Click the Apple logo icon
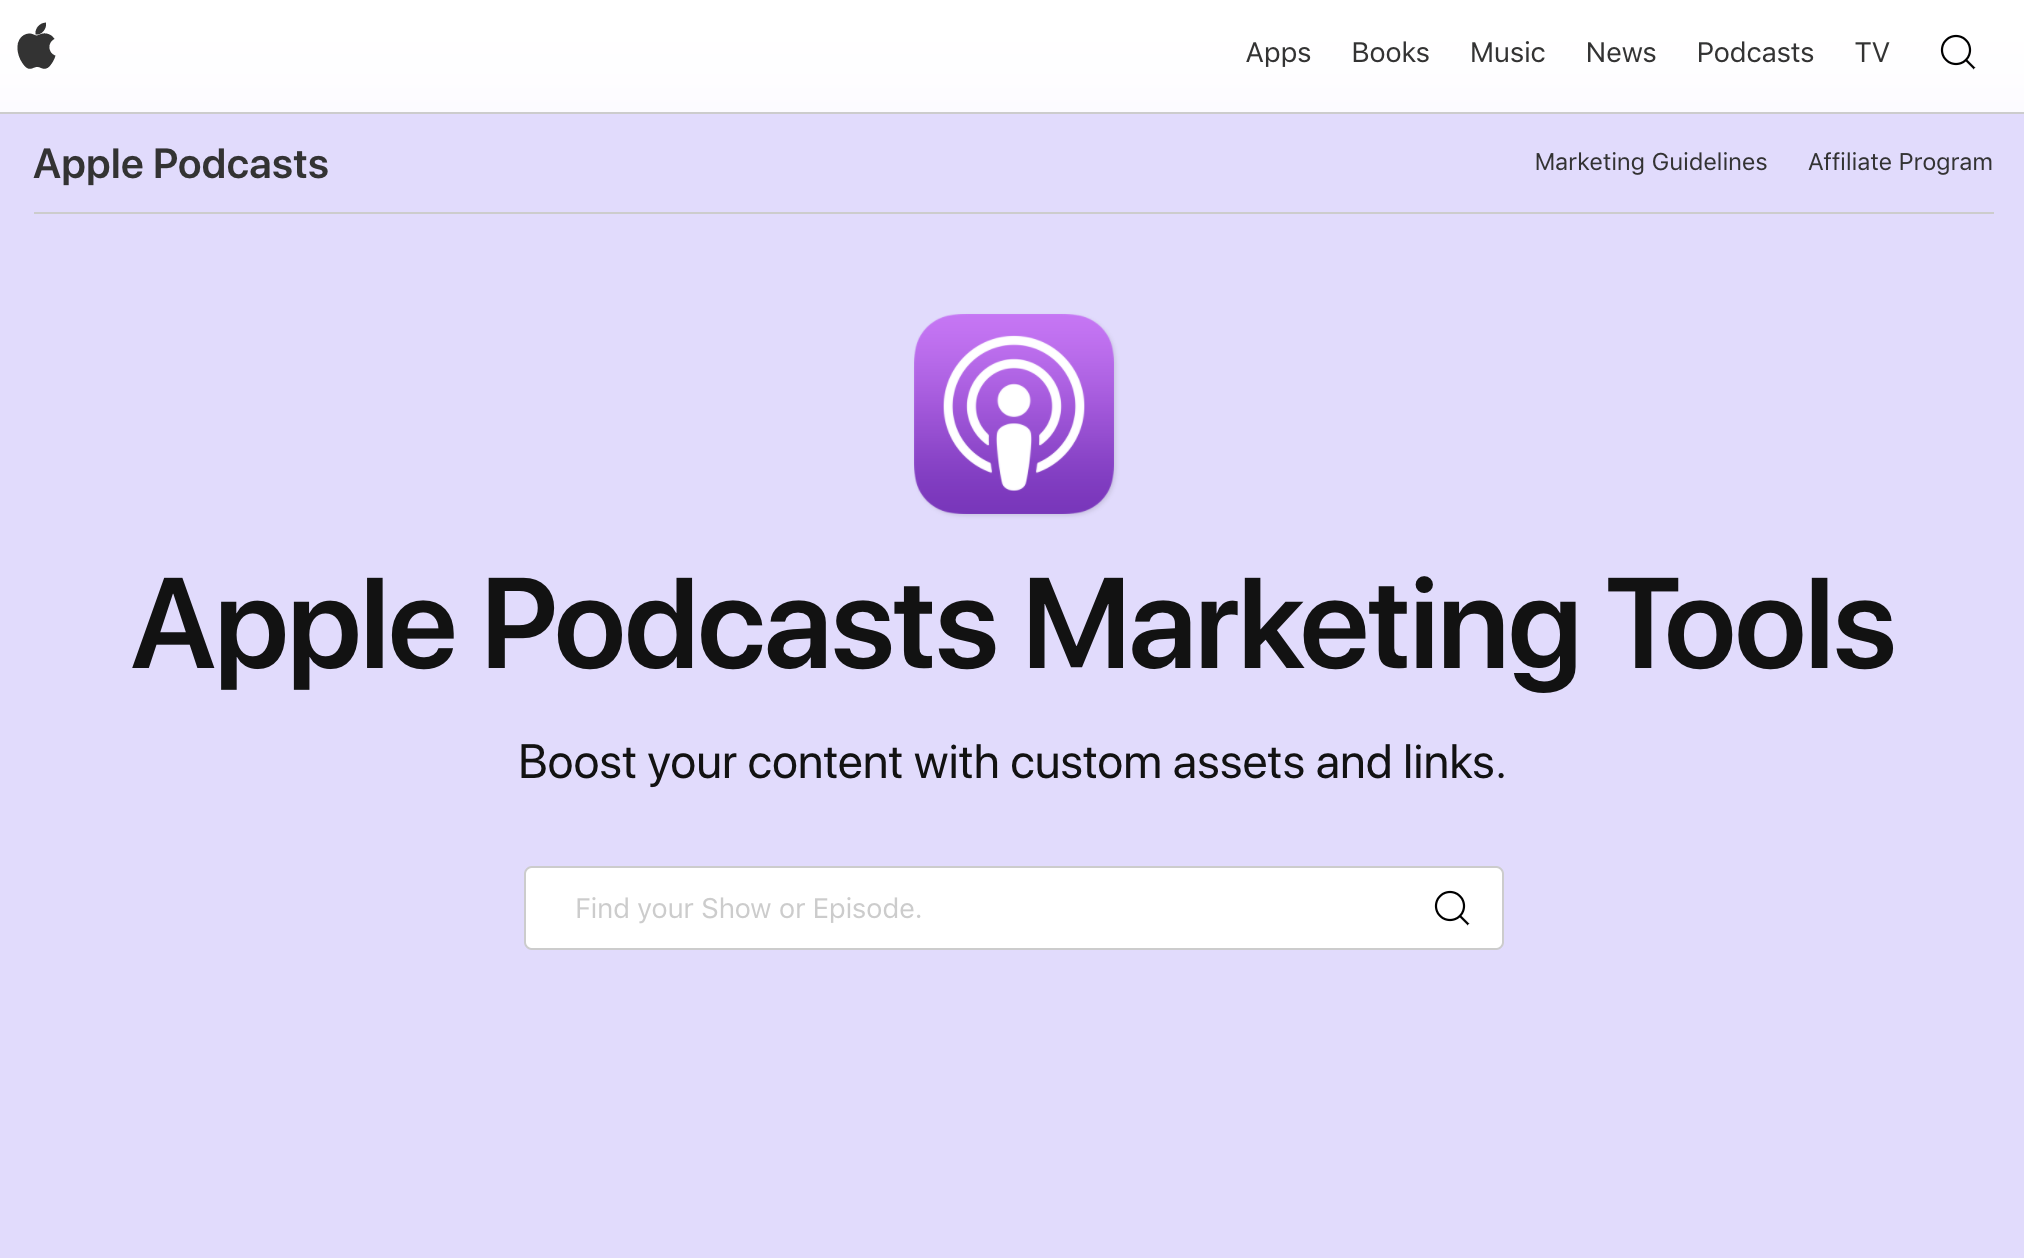 pos(37,47)
